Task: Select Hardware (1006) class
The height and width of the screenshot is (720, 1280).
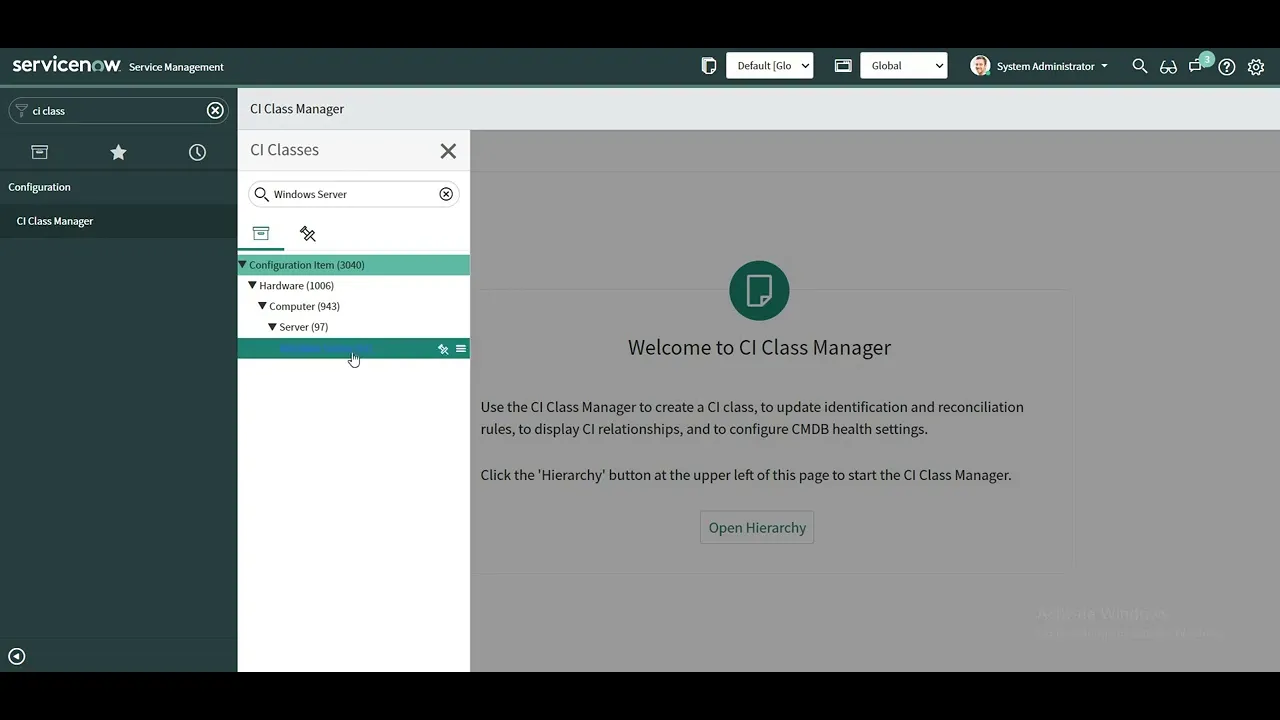Action: 297,286
